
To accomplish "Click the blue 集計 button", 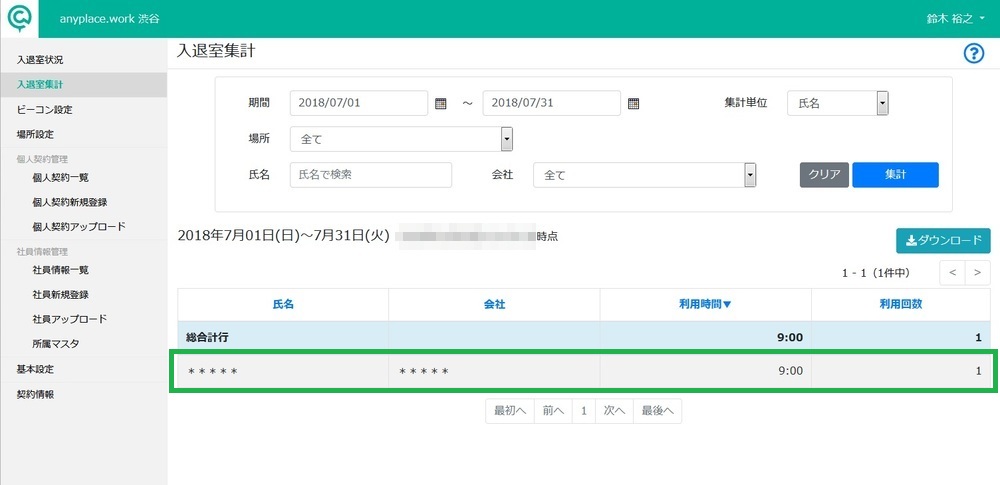I will (x=895, y=175).
